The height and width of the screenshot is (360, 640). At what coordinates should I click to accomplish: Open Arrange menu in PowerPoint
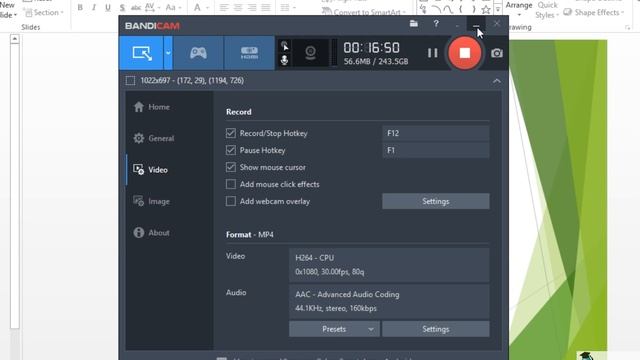[x=519, y=9]
